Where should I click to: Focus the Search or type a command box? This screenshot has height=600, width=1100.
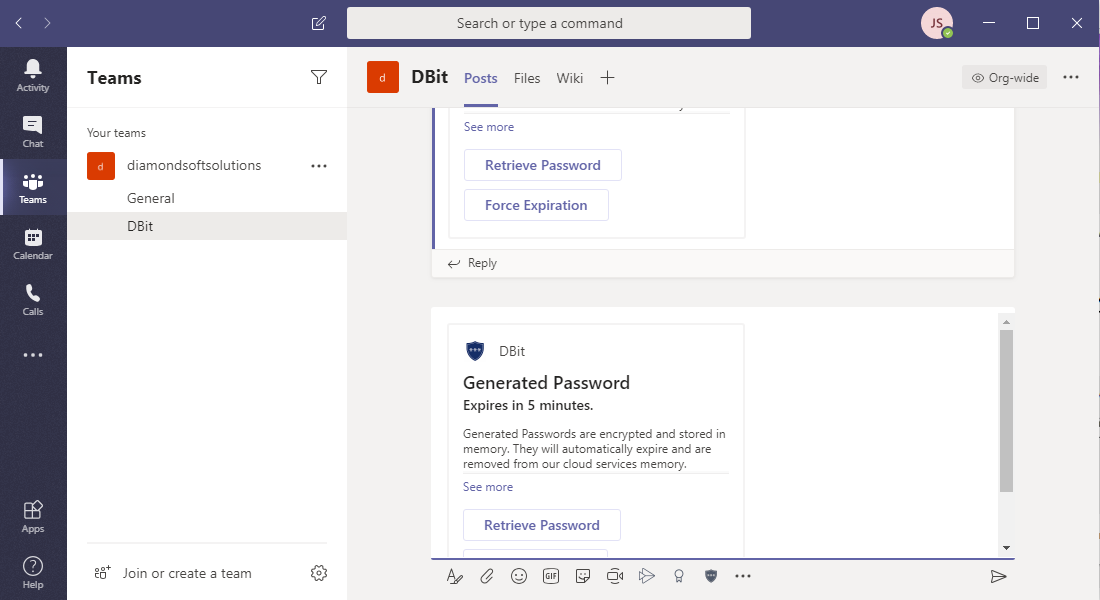549,23
